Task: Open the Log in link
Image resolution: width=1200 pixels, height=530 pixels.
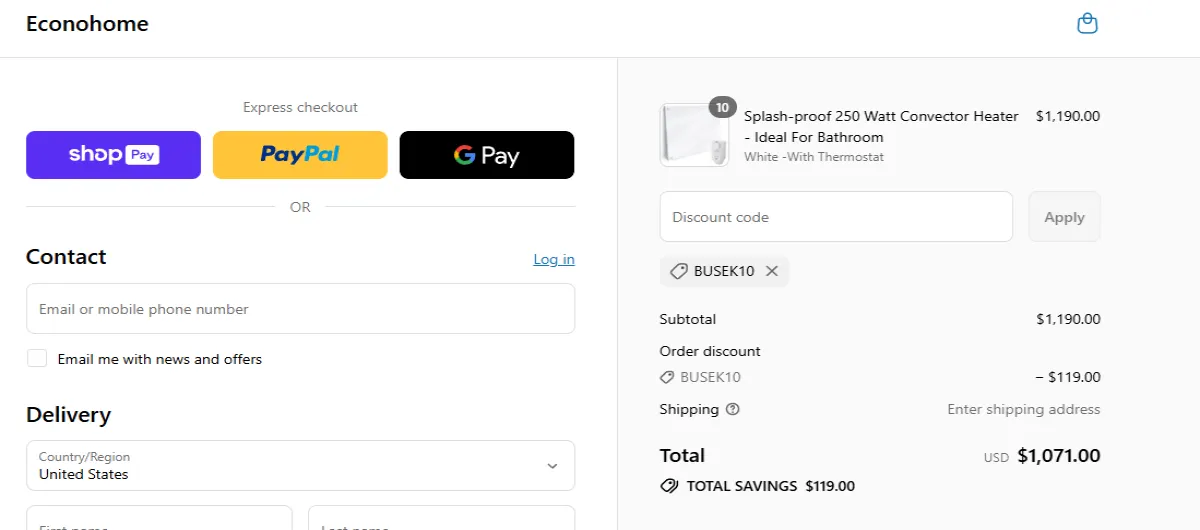Action: pyautogui.click(x=554, y=259)
